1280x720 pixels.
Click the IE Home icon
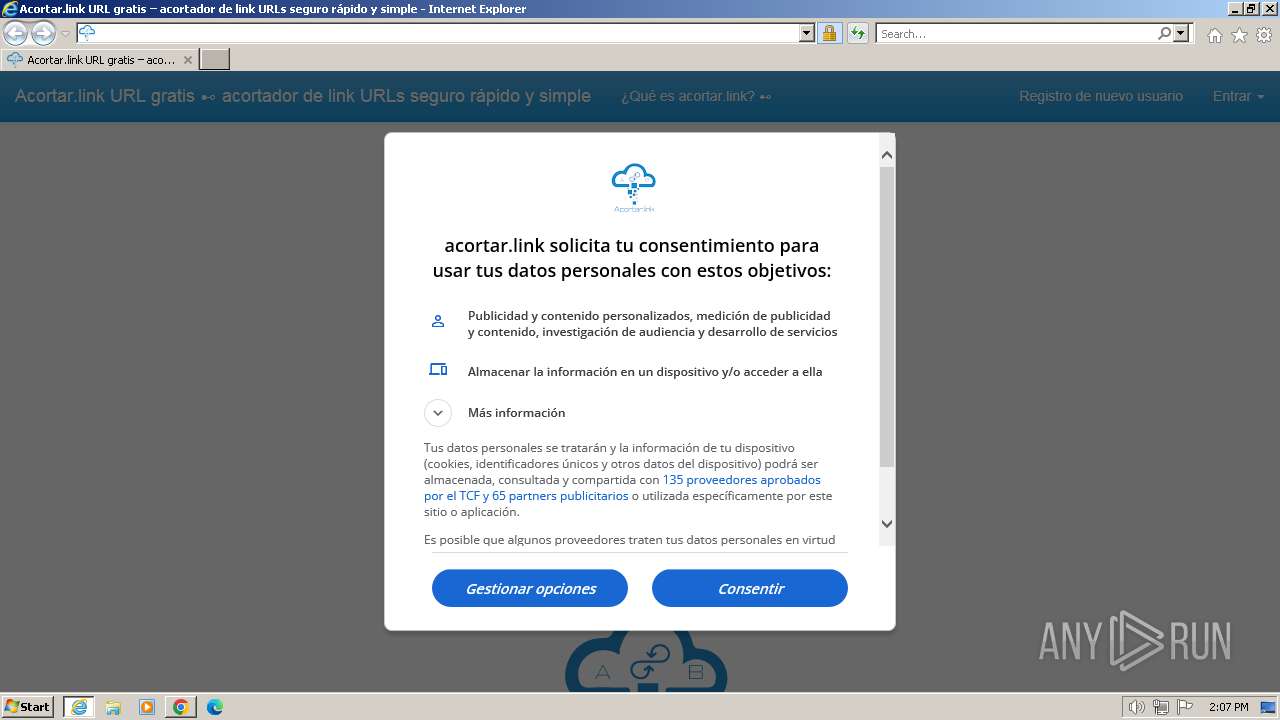coord(1214,35)
